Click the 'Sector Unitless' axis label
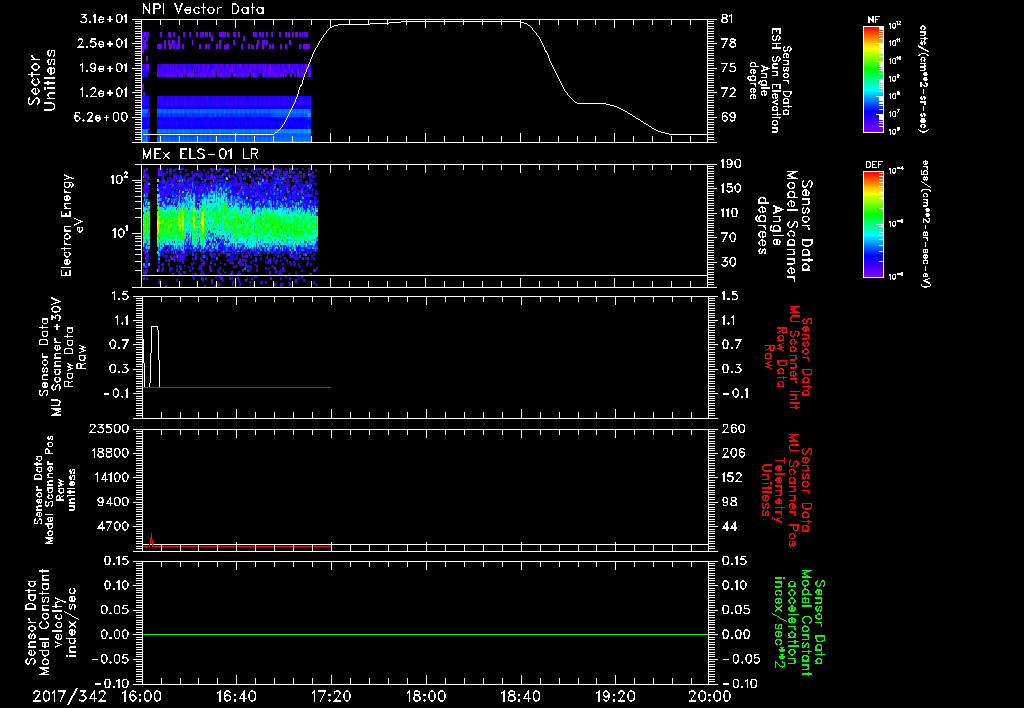 pyautogui.click(x=42, y=81)
